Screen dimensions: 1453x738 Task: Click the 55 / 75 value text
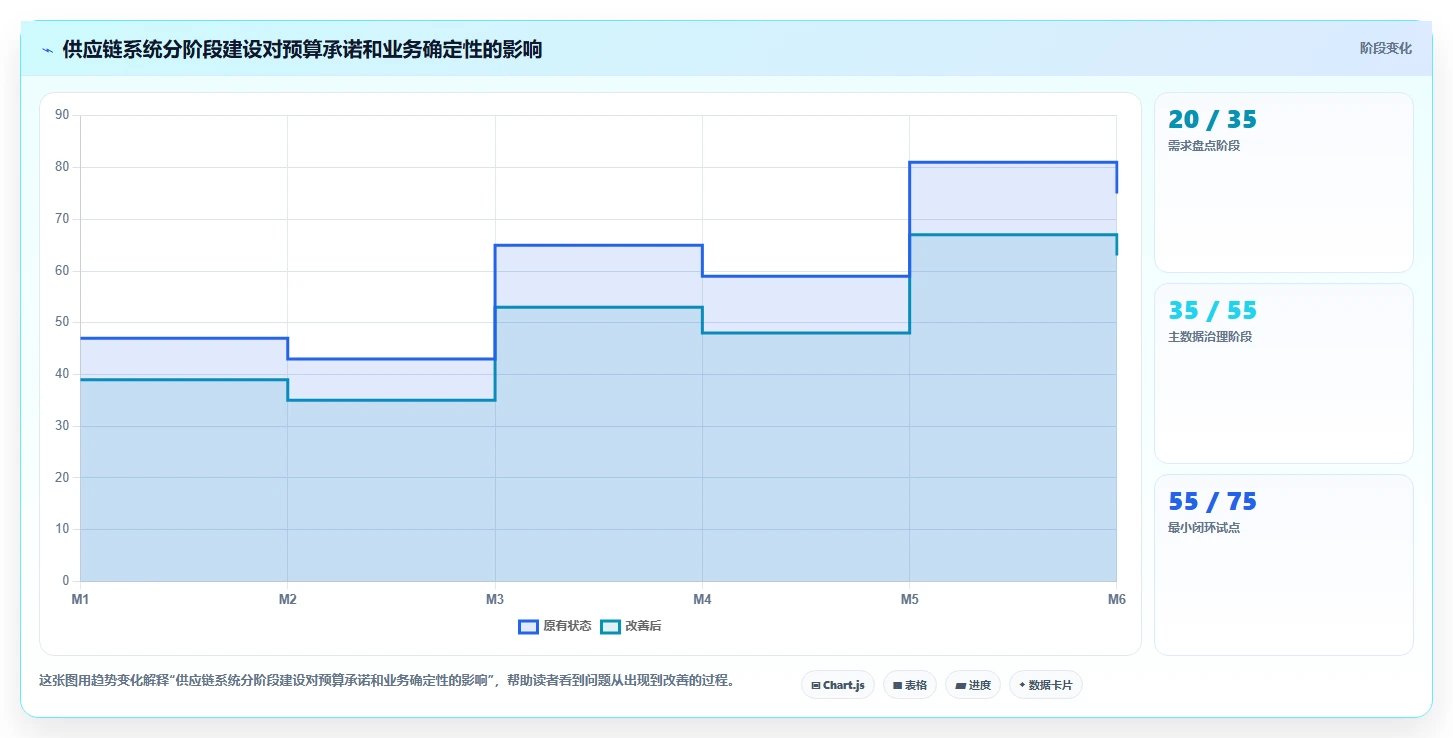(1212, 502)
